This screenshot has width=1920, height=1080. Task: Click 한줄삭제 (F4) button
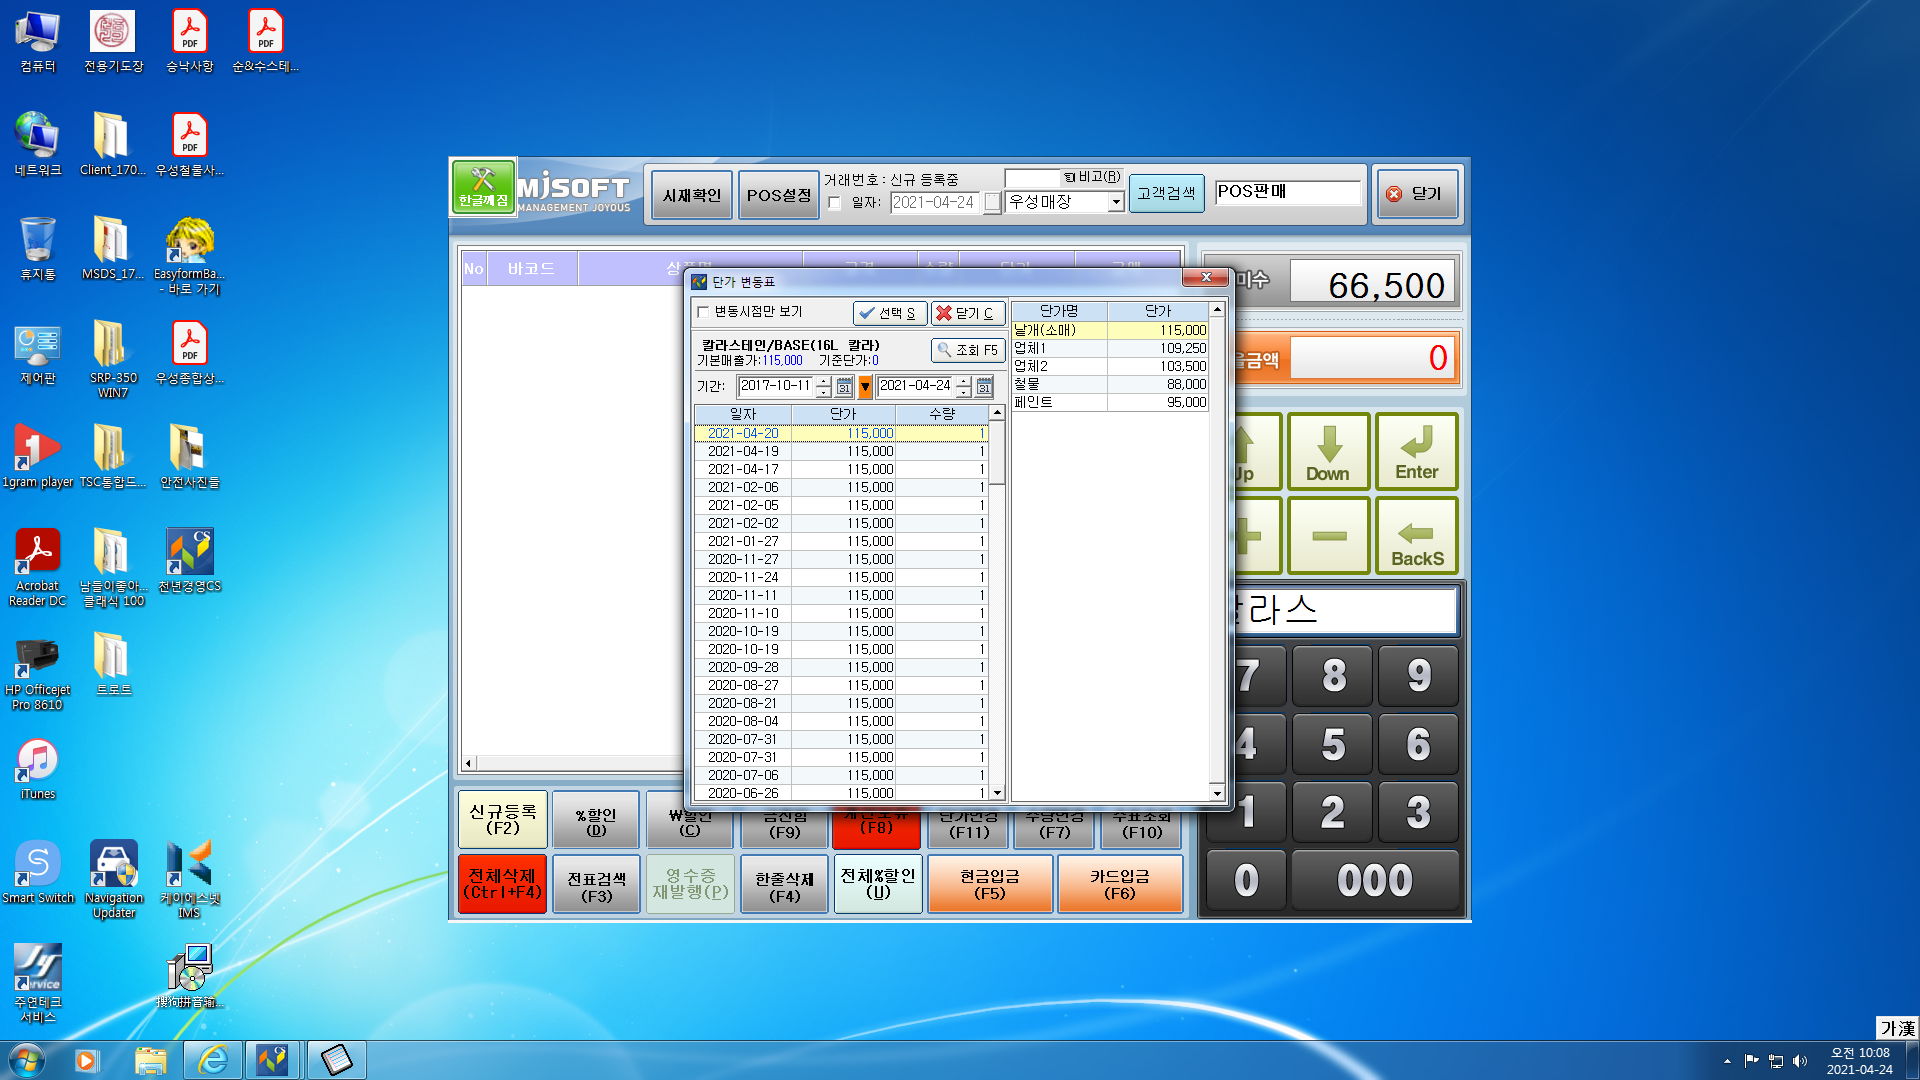coord(785,884)
